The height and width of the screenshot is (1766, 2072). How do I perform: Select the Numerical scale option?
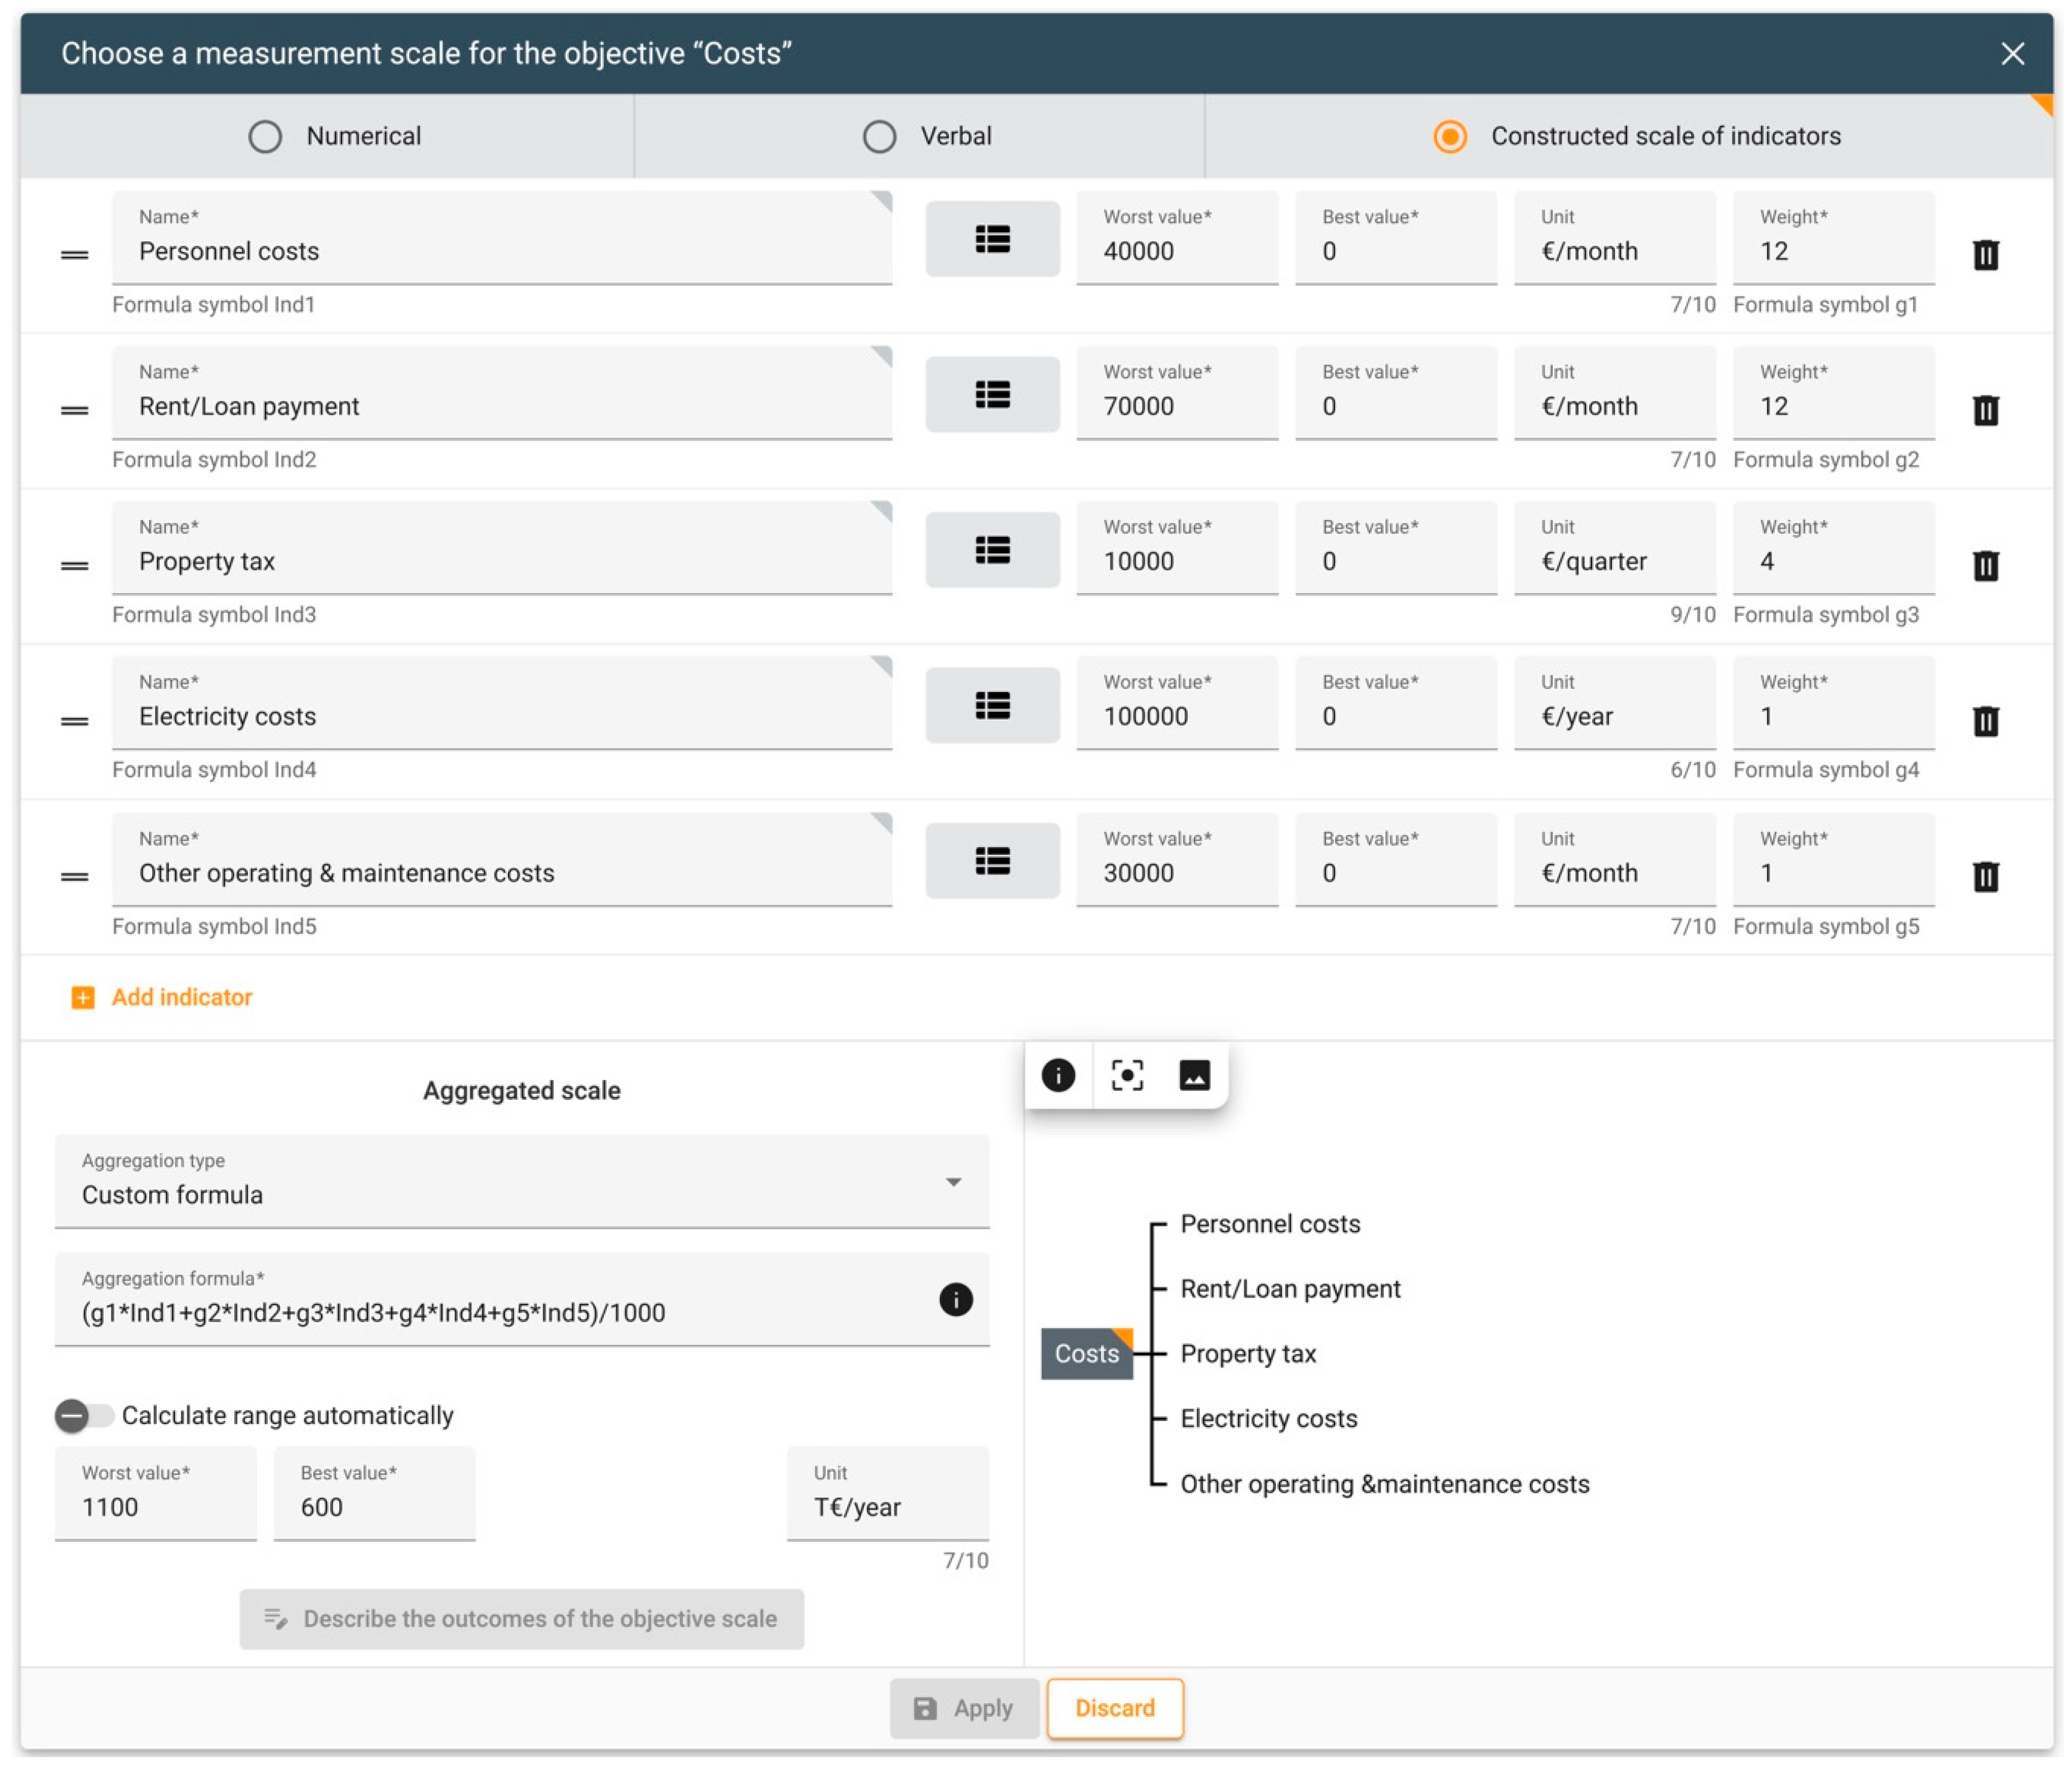[265, 136]
